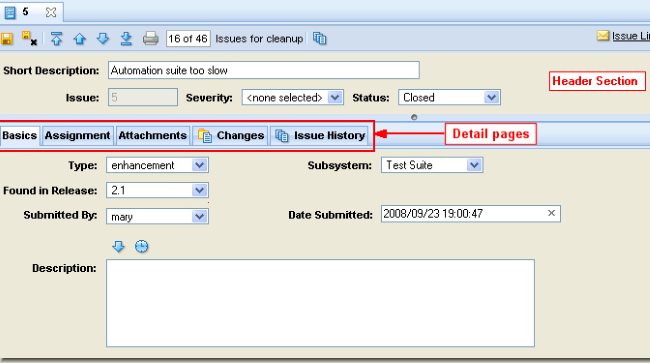Jump to first issue arrow icon
This screenshot has width=650, height=363.
click(56, 39)
